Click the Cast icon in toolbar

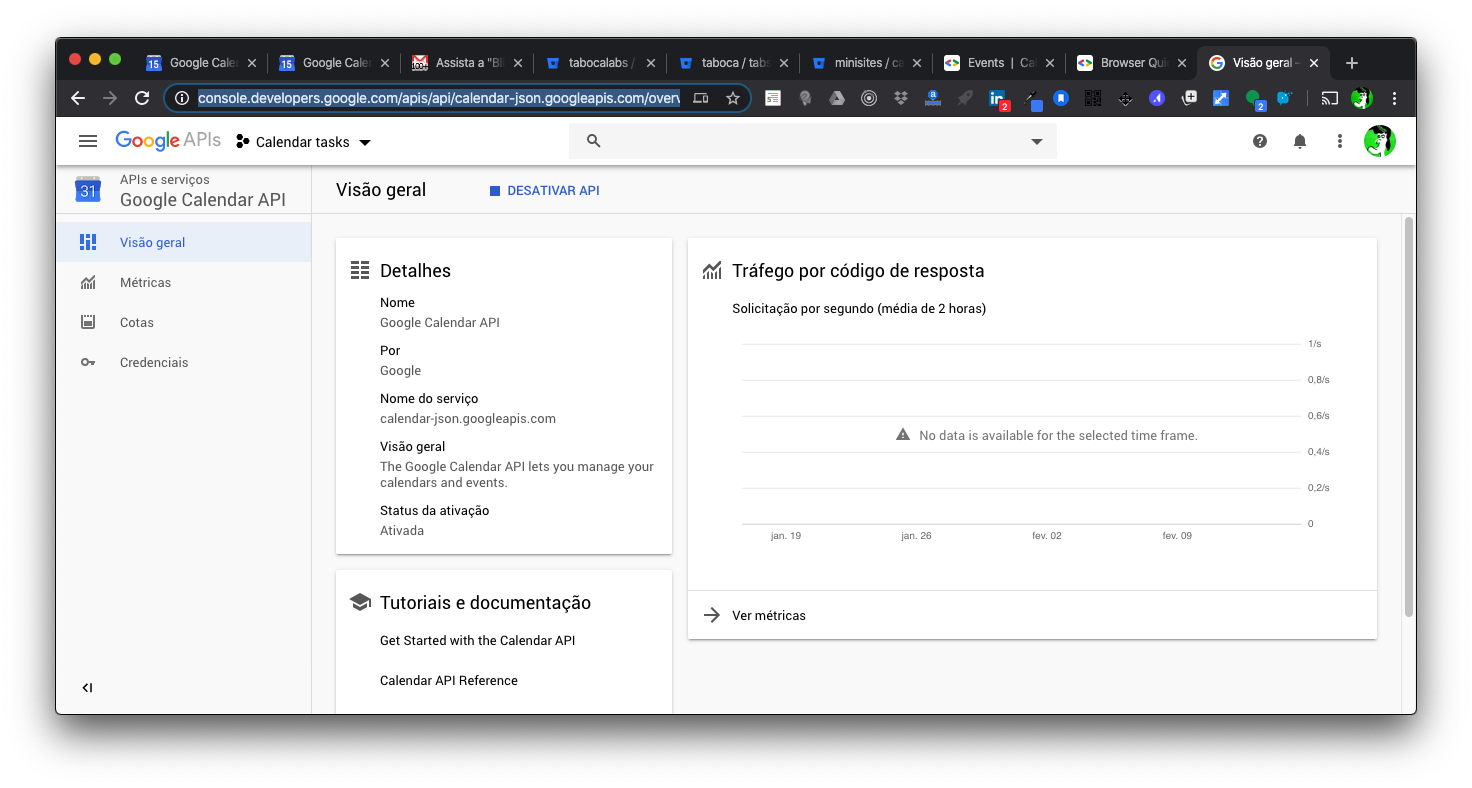pyautogui.click(x=1329, y=98)
